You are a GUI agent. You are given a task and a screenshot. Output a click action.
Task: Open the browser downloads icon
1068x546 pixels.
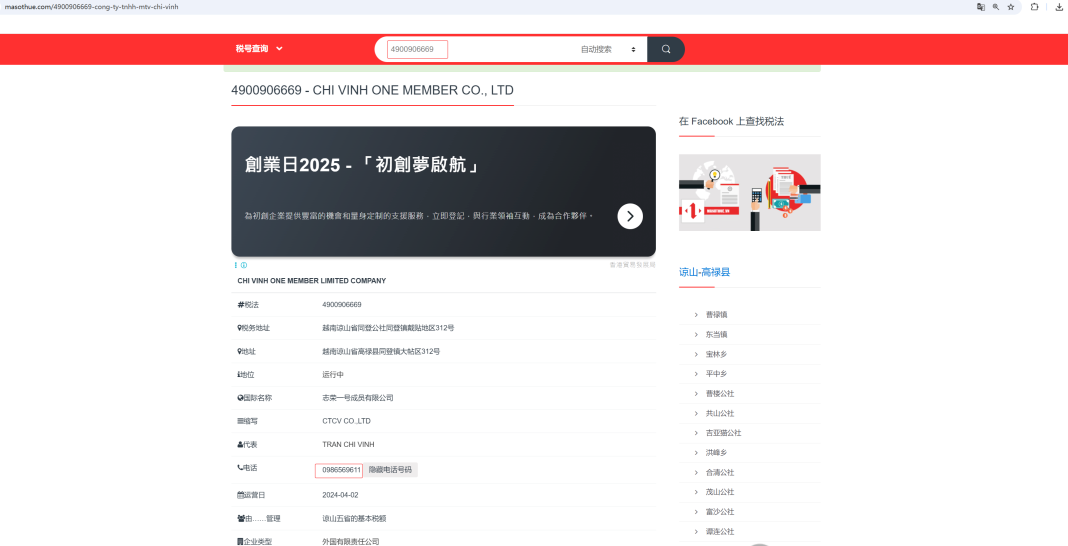[1059, 7]
